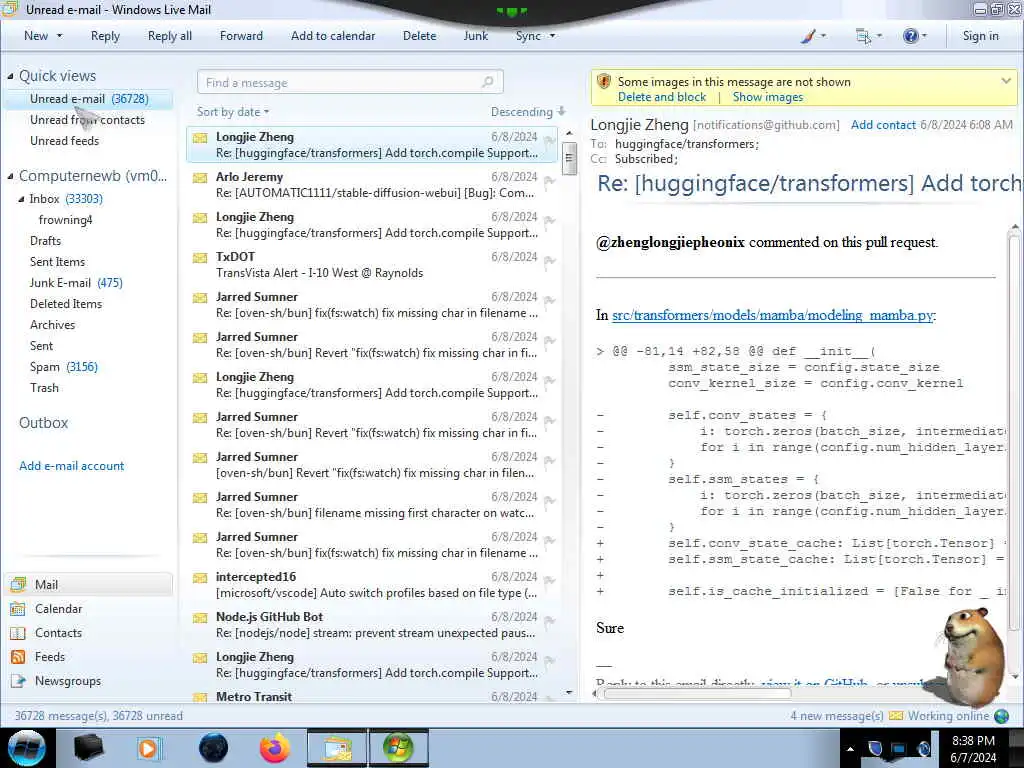This screenshot has height=768, width=1024.
Task: Click envelope icon of Node.js GitHub Bot message
Action: 200,618
